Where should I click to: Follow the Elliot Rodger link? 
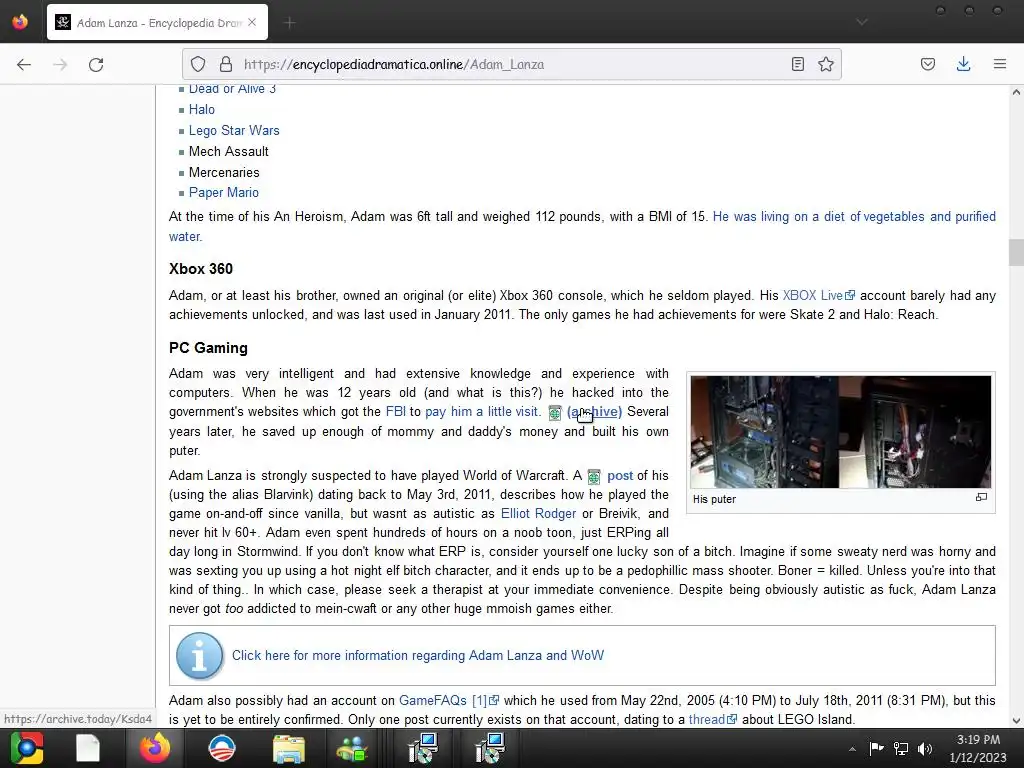pyautogui.click(x=538, y=514)
